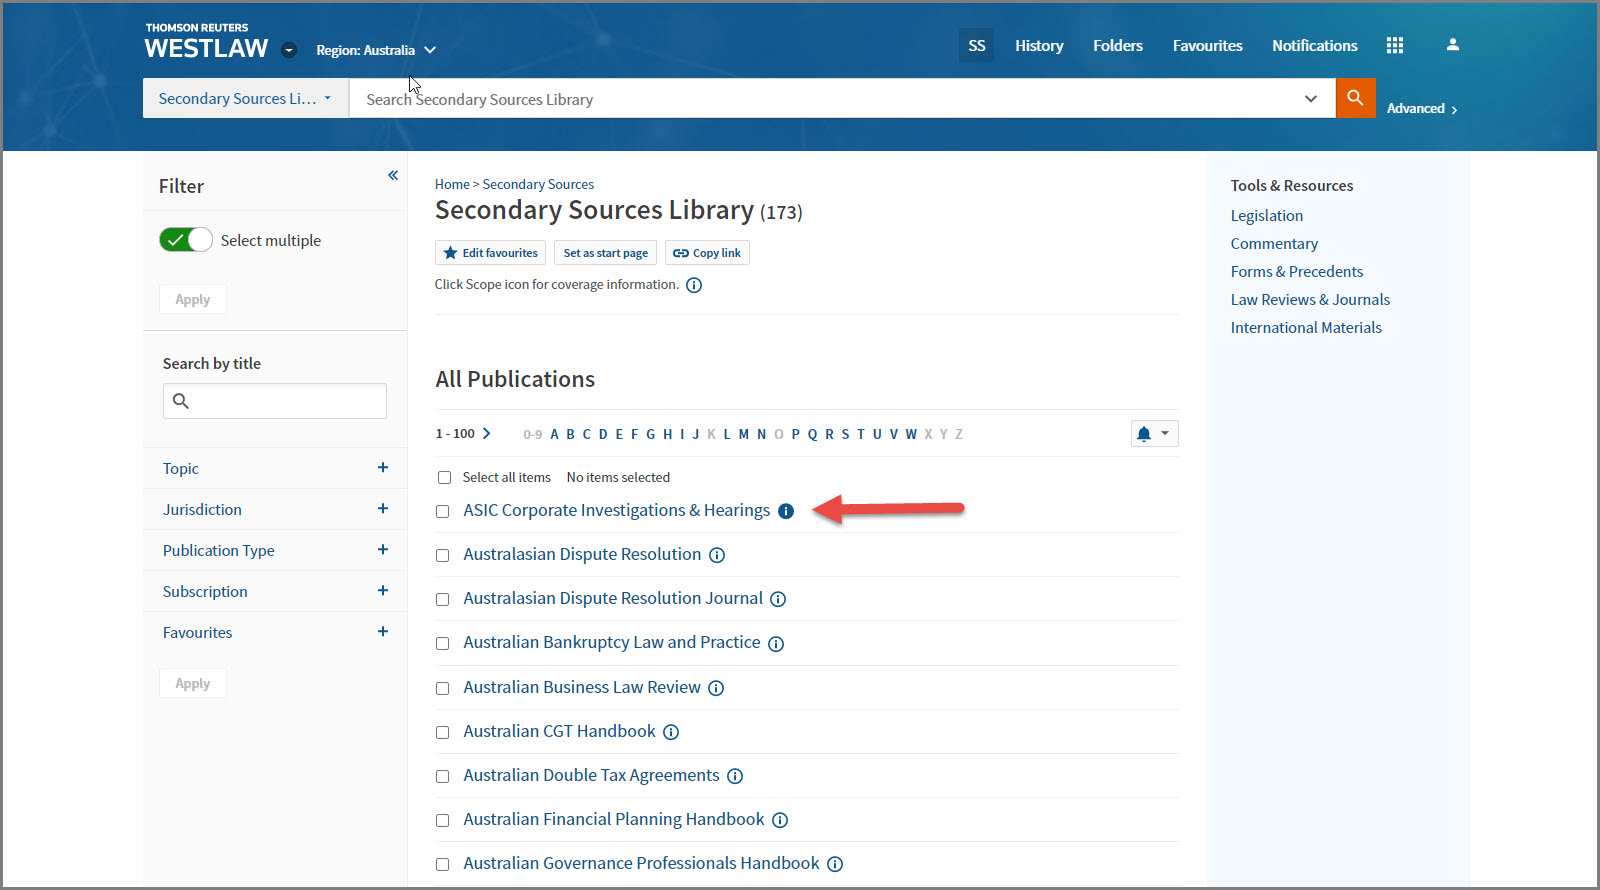Open the Favourites menu in header
The width and height of the screenshot is (1600, 890).
click(1207, 46)
